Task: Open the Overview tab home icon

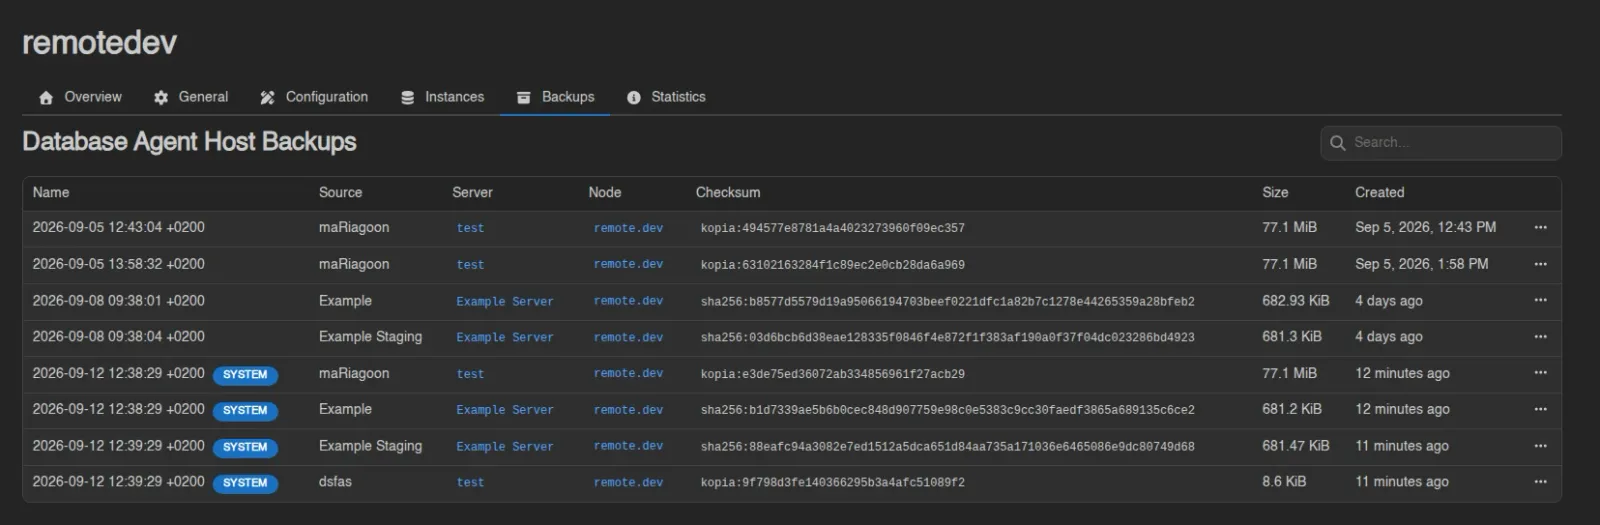Action: [46, 98]
